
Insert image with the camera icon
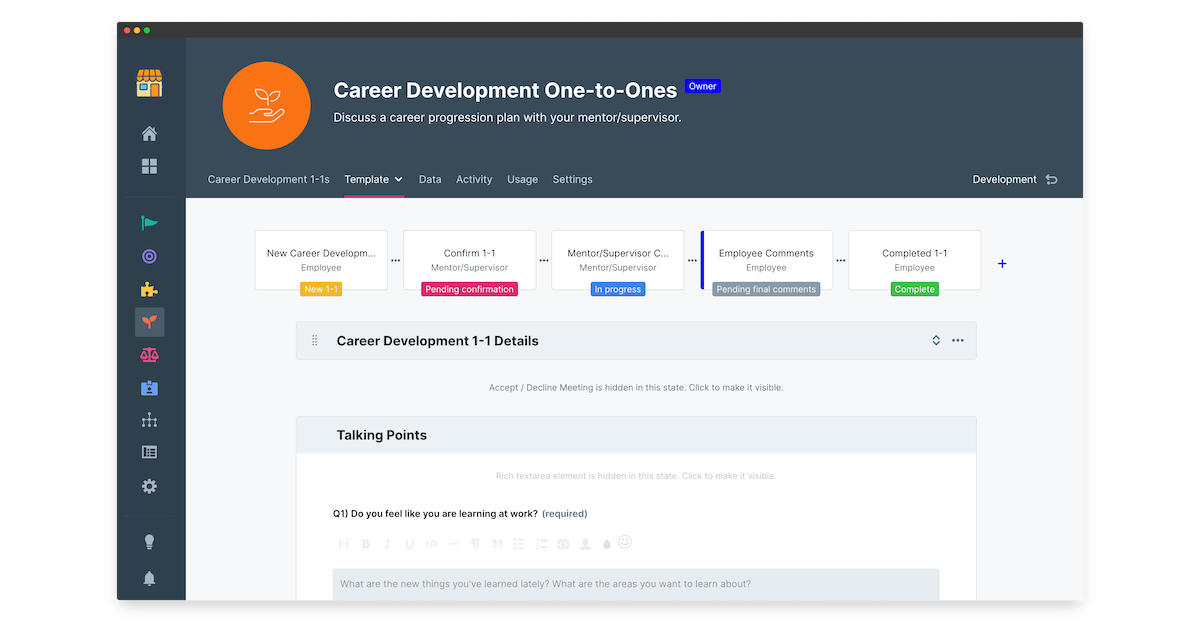[x=563, y=544]
